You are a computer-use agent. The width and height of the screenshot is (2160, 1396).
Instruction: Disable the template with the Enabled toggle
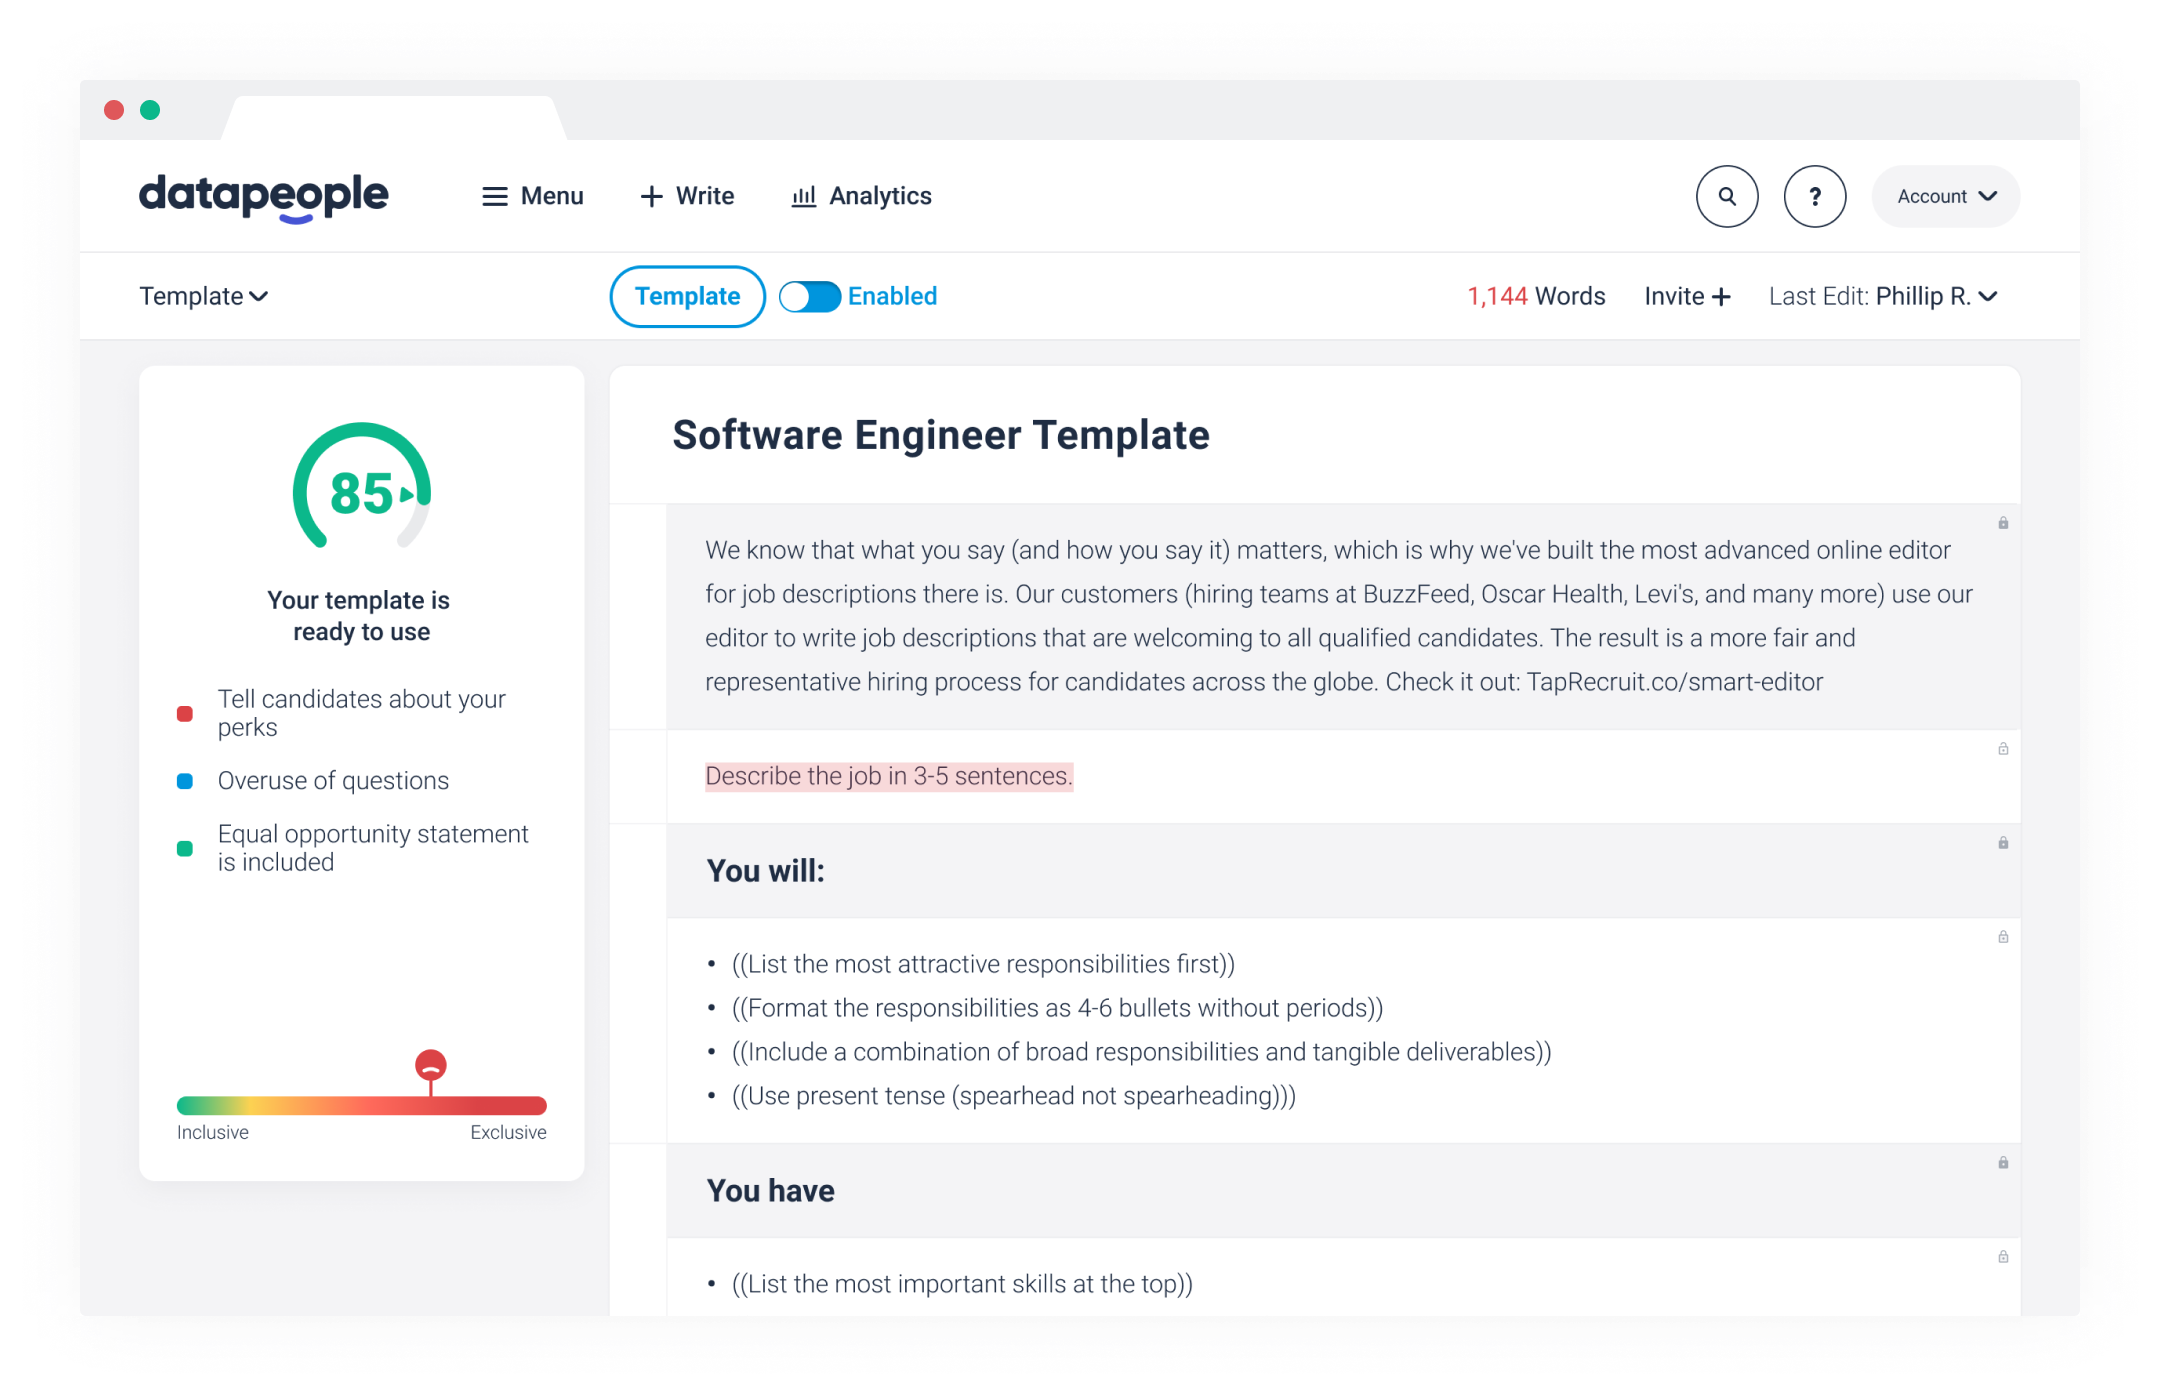pos(810,296)
